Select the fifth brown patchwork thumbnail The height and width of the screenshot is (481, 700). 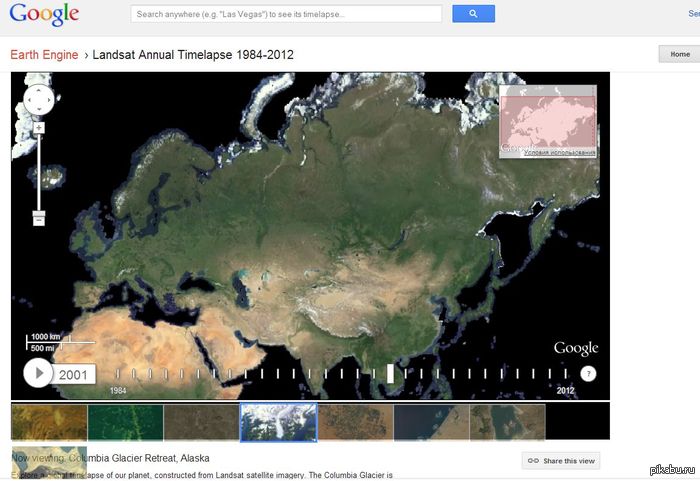point(356,422)
